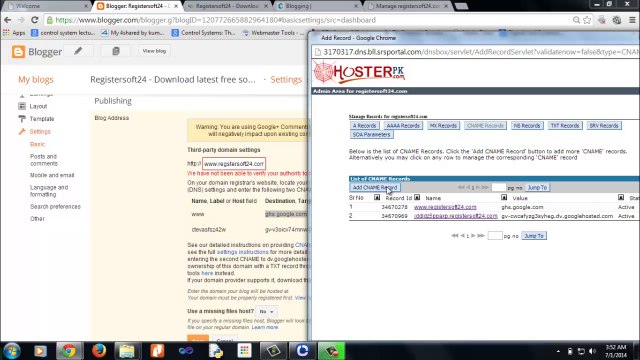Click the third-party domain input field
The width and height of the screenshot is (640, 360).
[234, 164]
